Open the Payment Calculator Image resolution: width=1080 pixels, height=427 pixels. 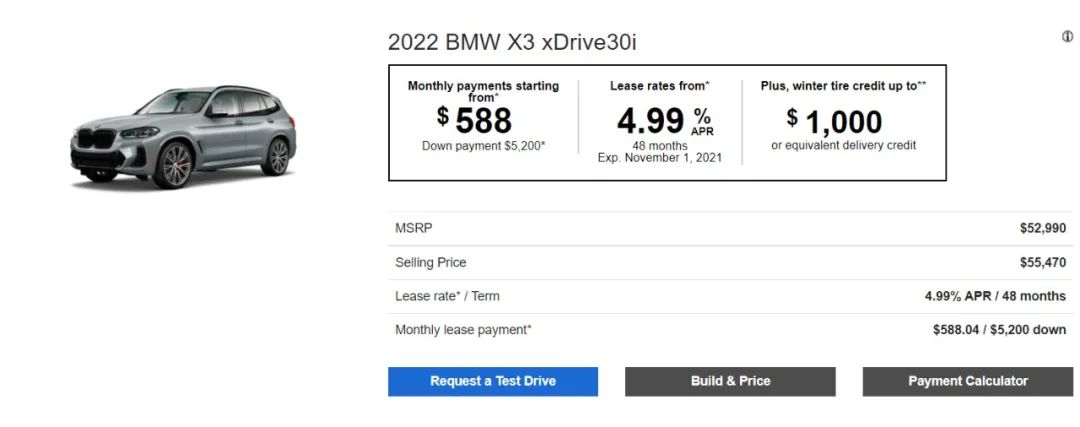(x=968, y=382)
